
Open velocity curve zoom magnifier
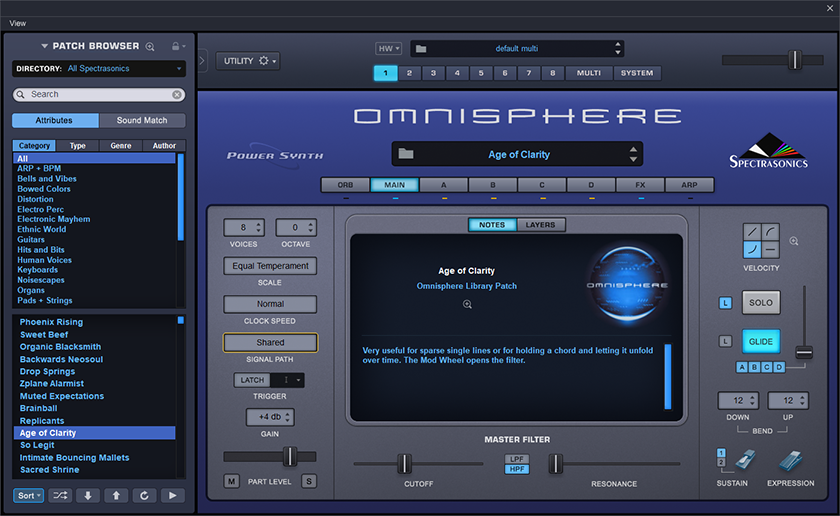click(x=794, y=241)
